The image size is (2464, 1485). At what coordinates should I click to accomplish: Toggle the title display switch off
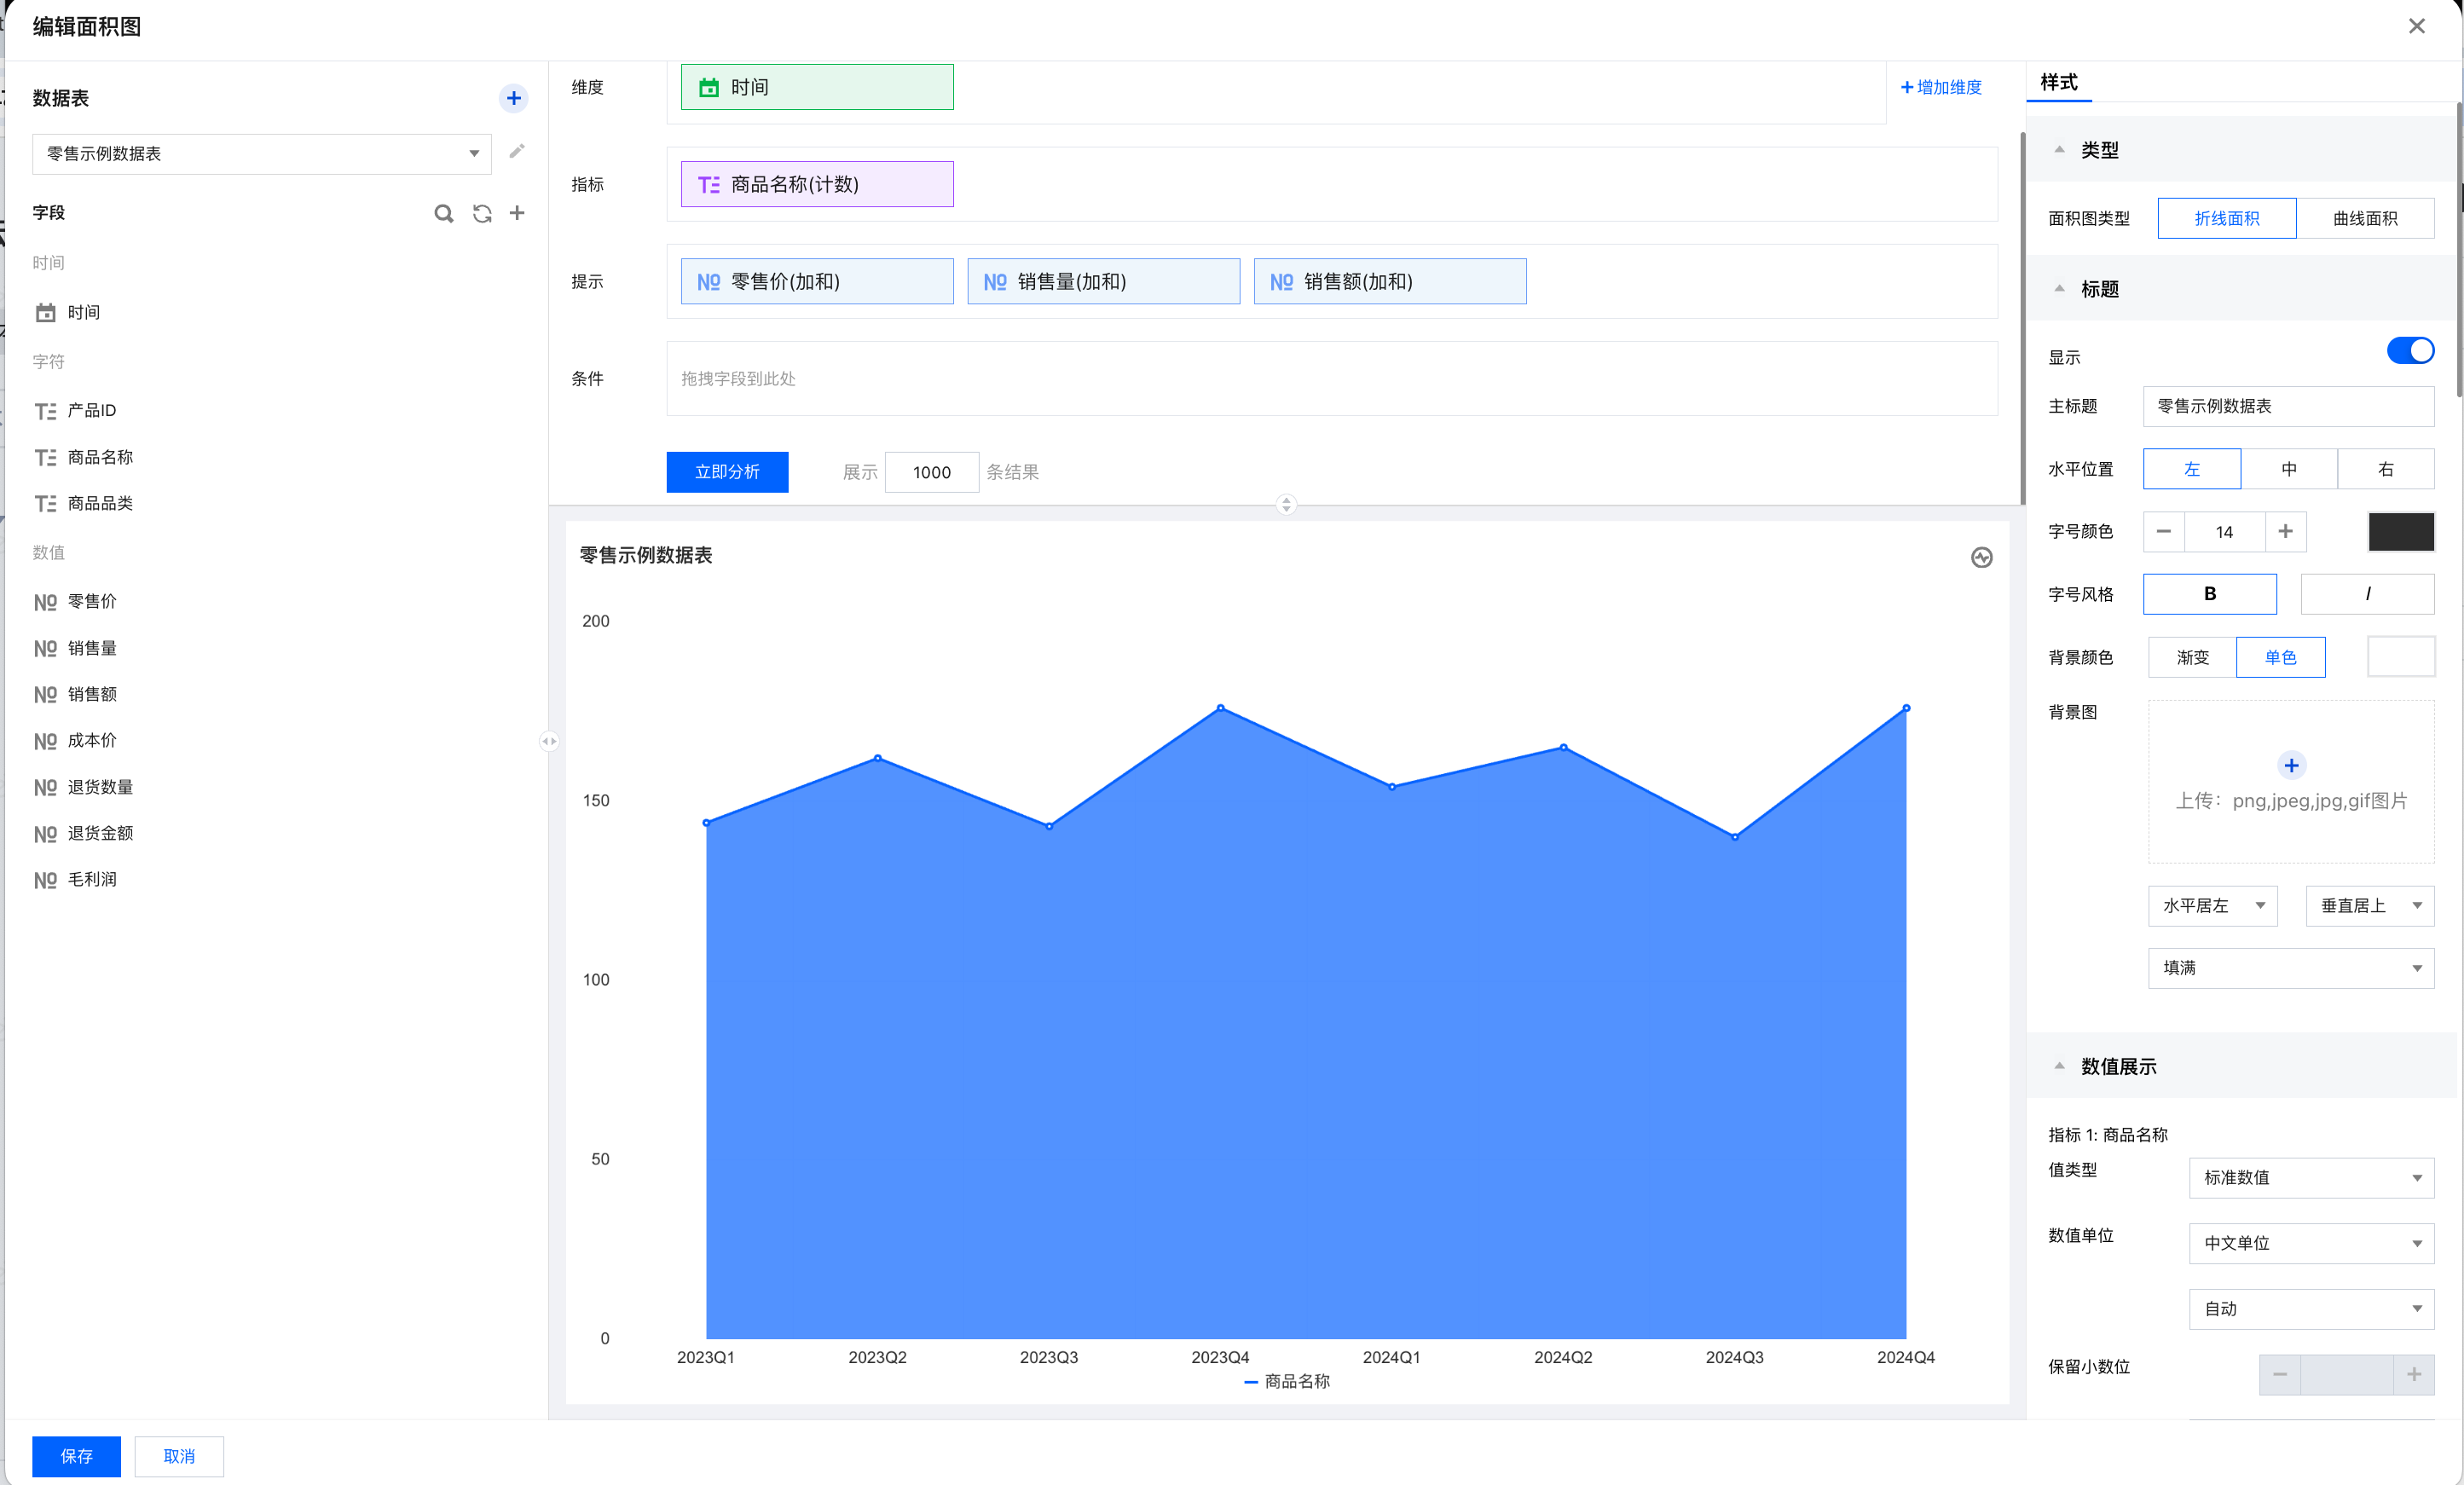pos(2409,351)
